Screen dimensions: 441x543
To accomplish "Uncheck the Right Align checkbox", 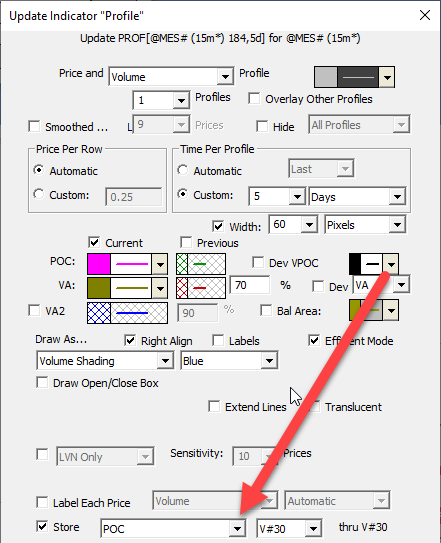I will 130,340.
